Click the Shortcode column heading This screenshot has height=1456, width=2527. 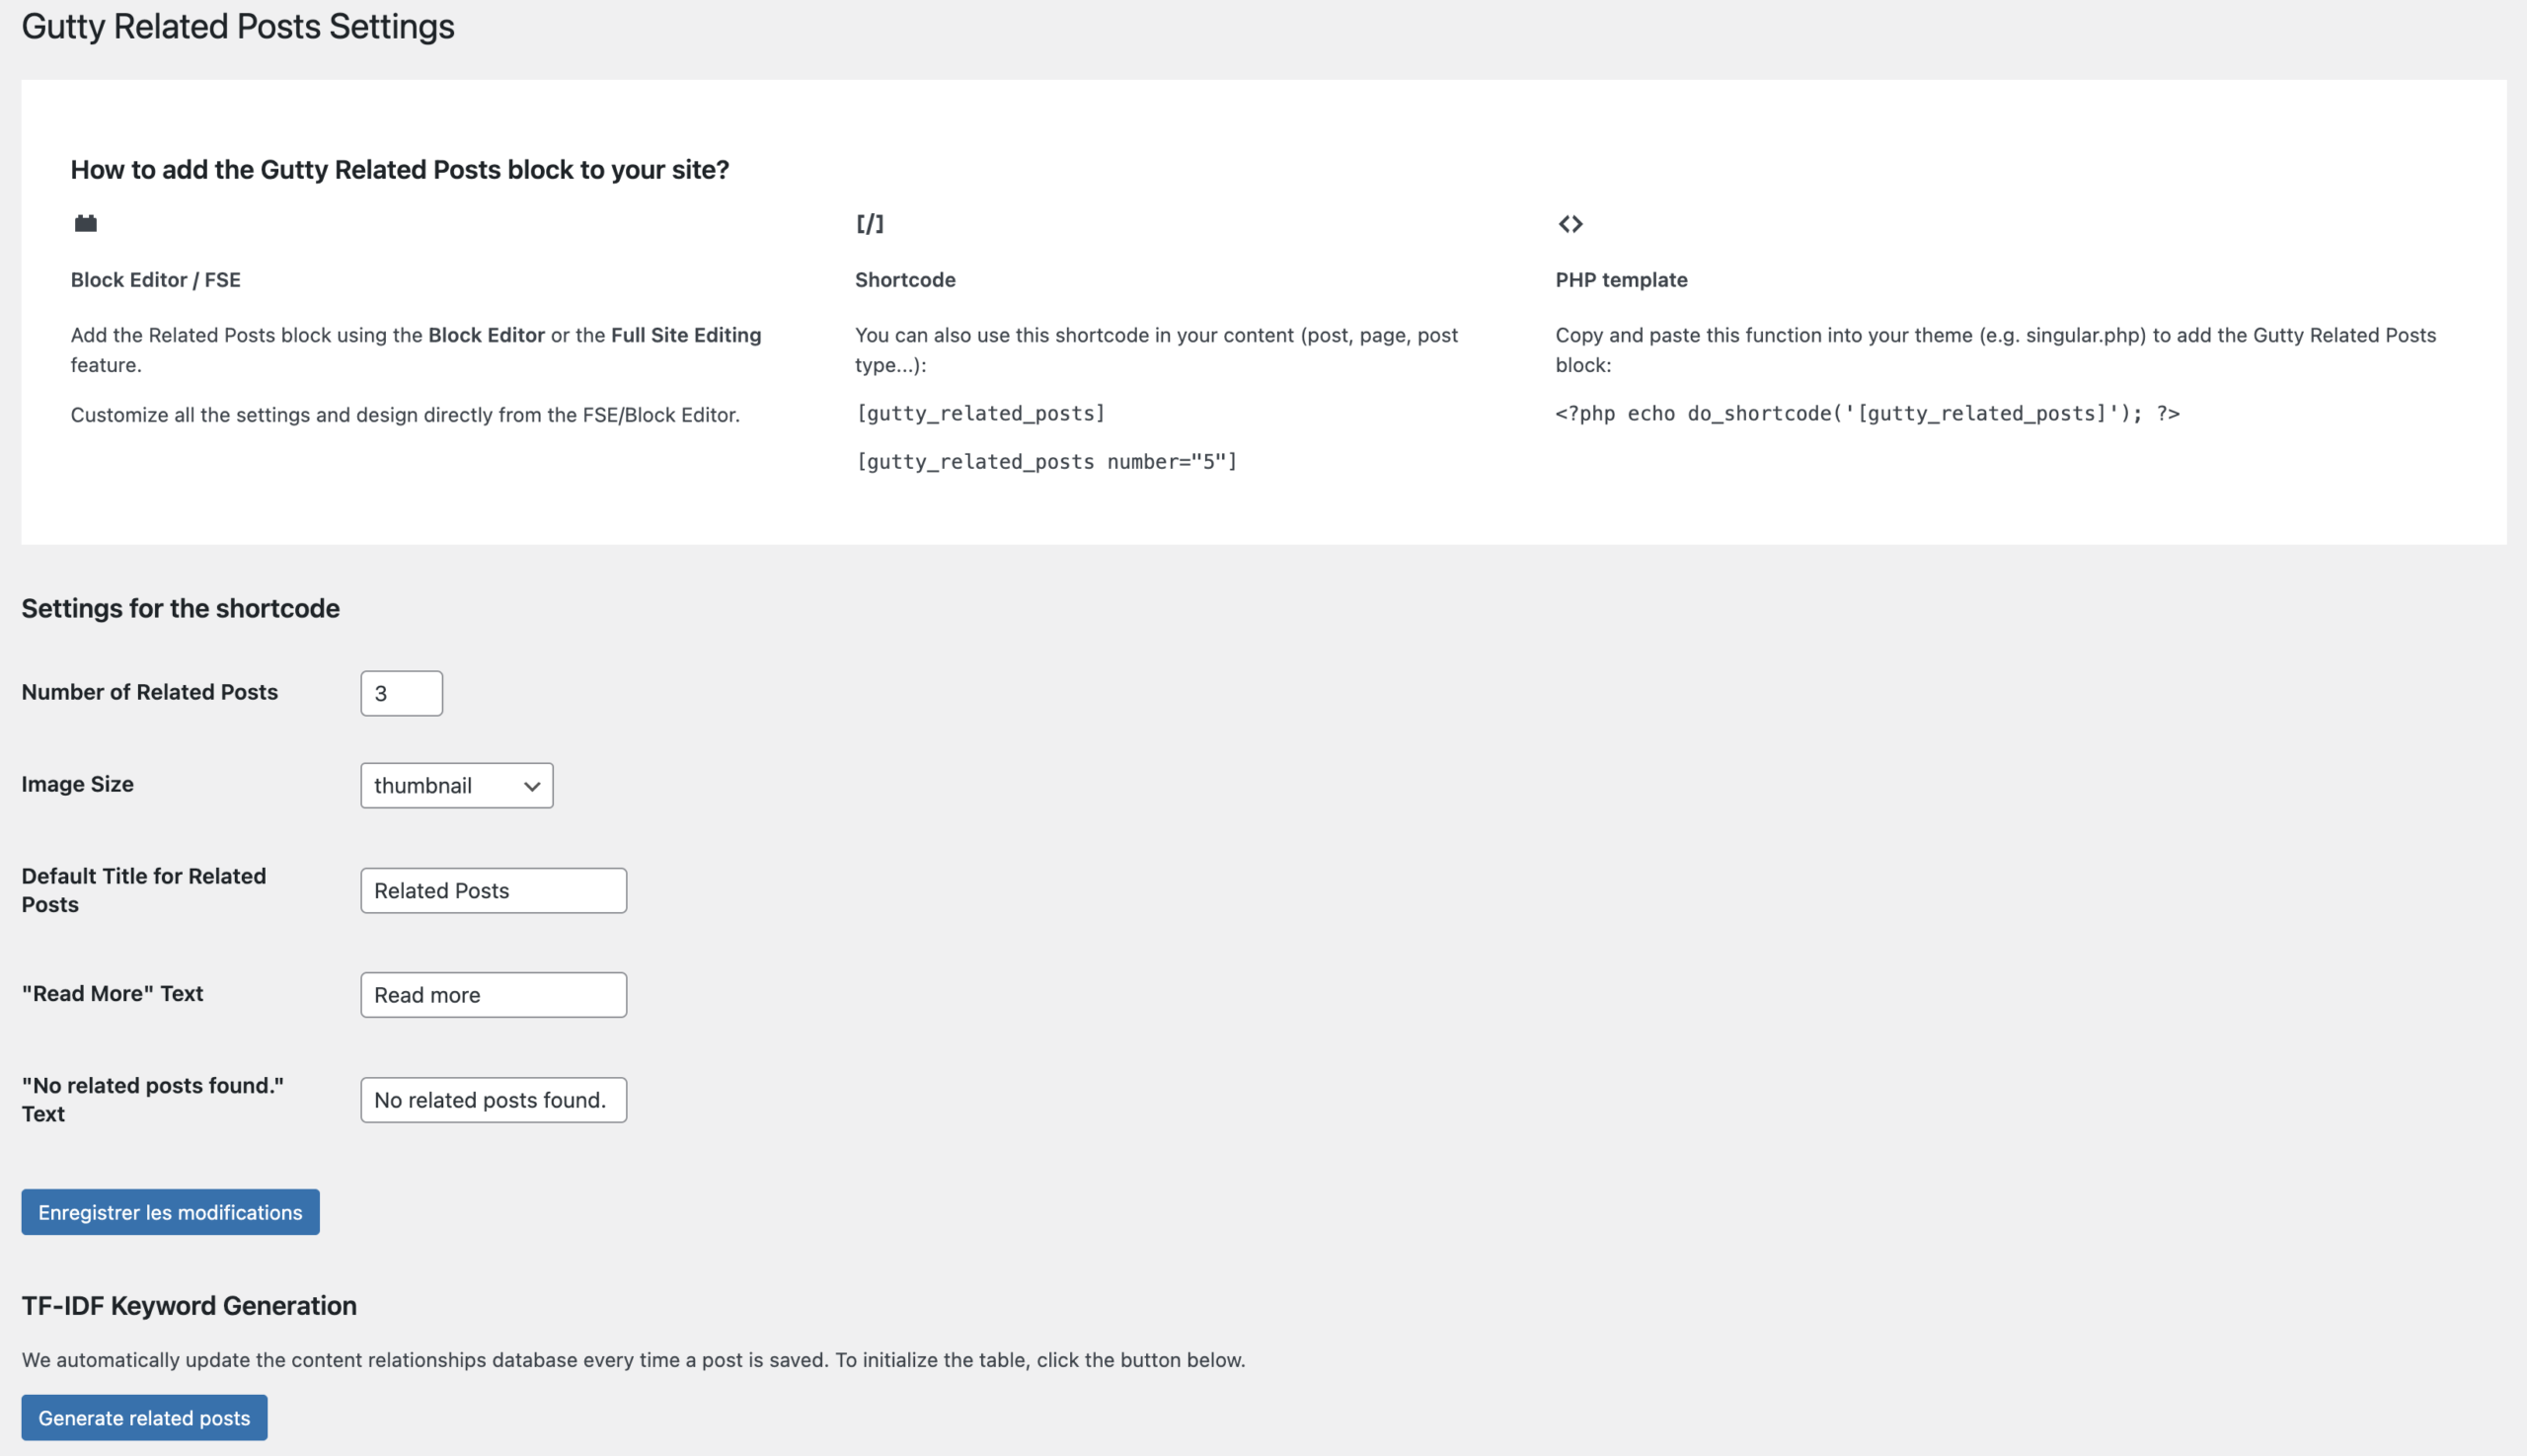905,280
